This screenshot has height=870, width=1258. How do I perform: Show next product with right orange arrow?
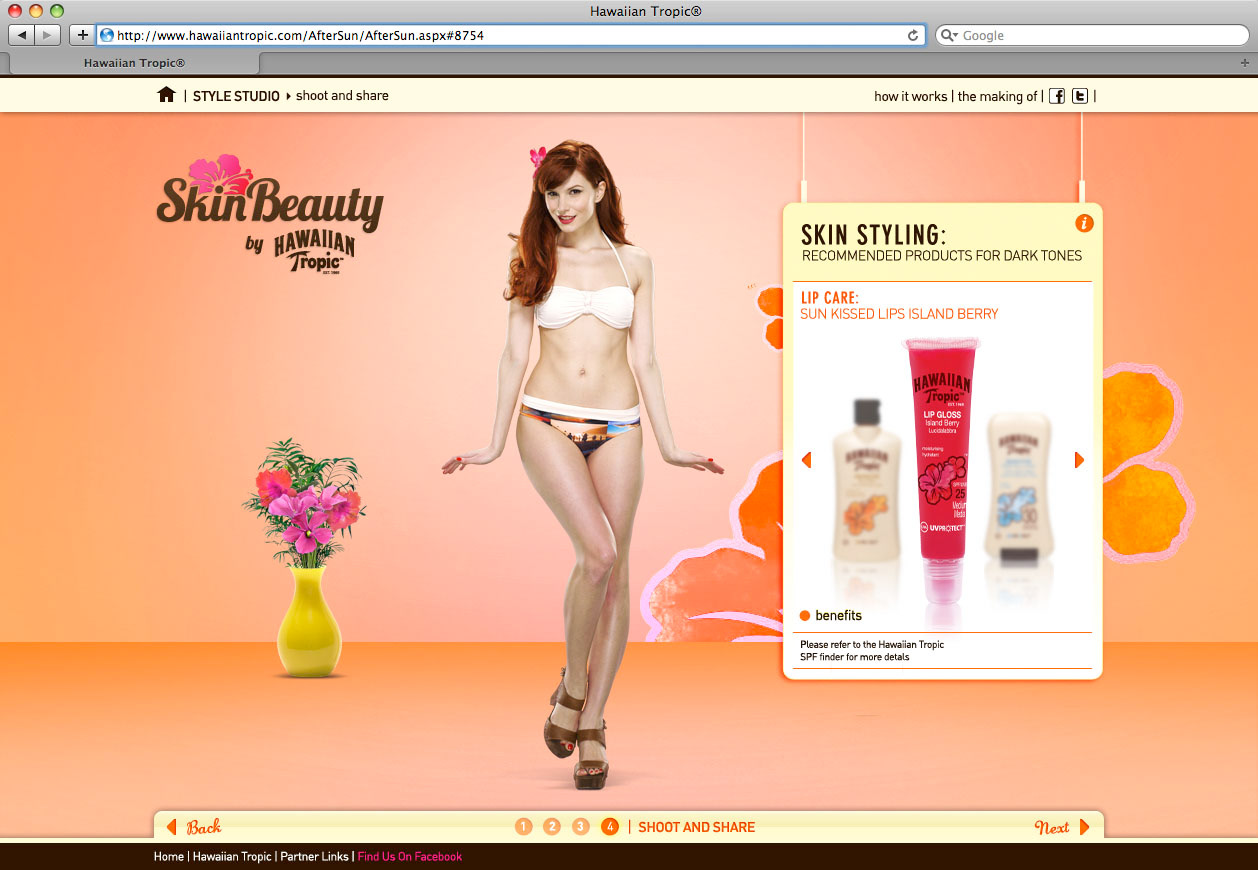tap(1079, 460)
